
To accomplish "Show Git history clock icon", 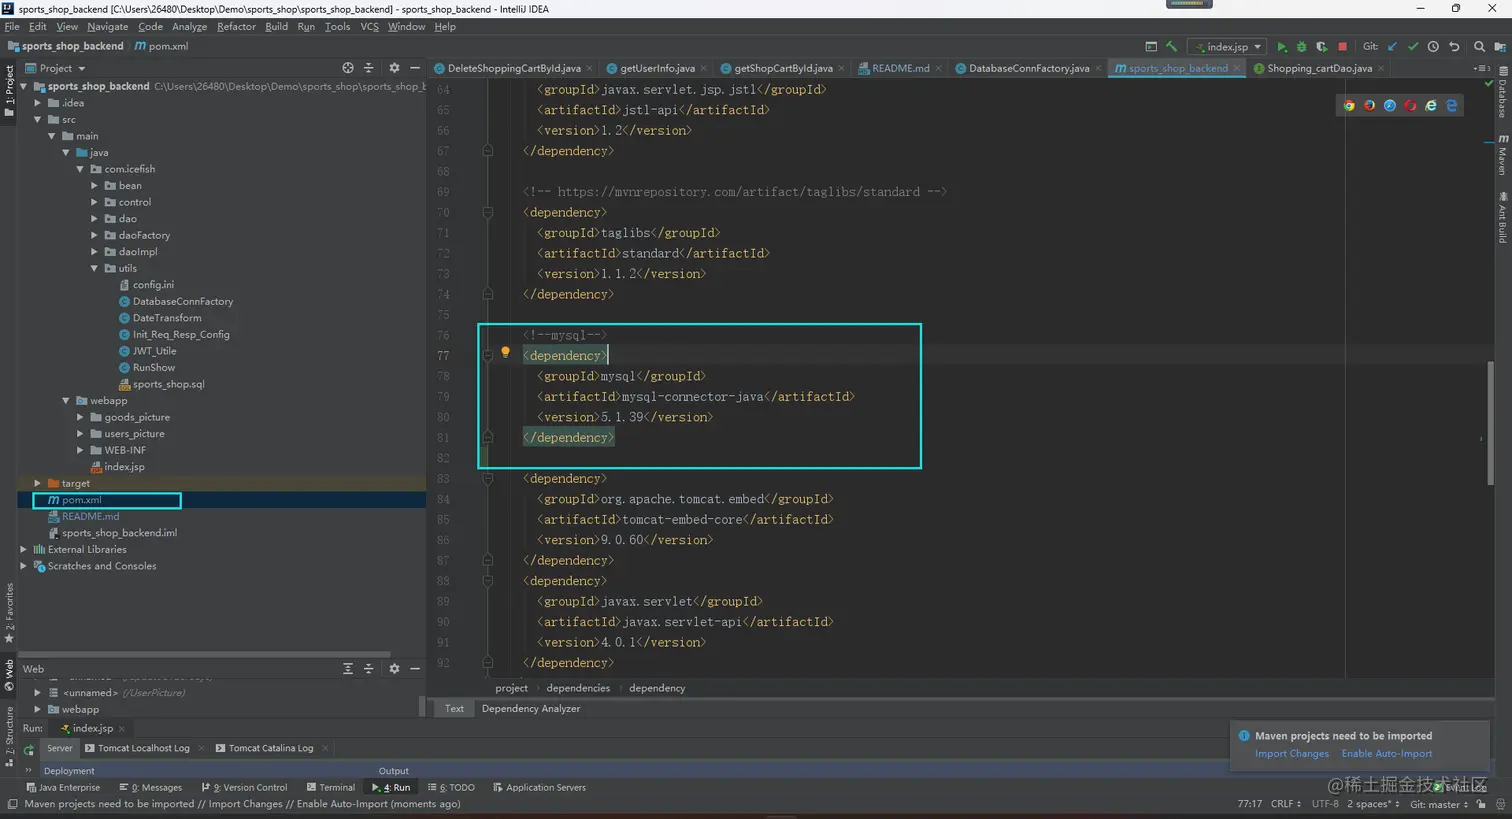I will (x=1433, y=47).
